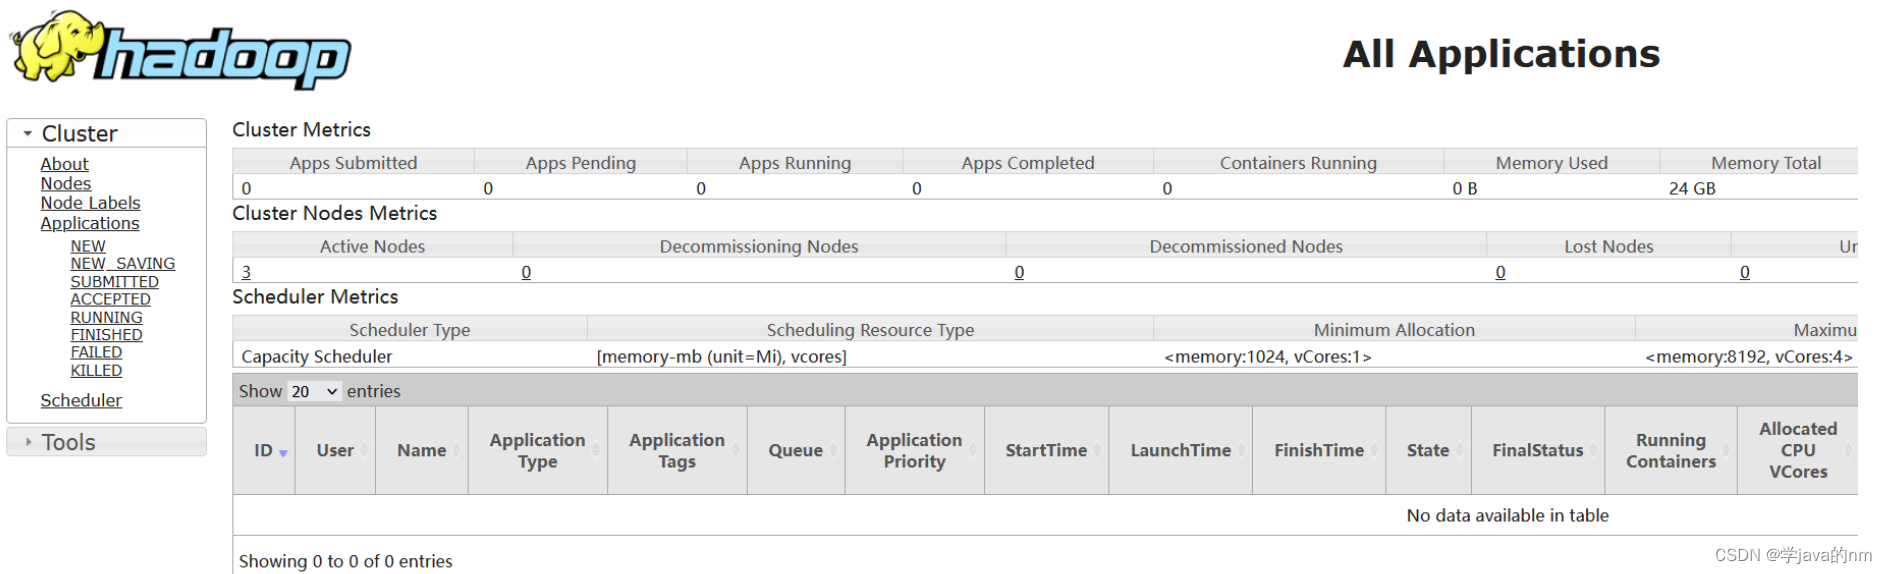This screenshot has height=574, width=1887.
Task: Click the Decommissioning Nodes header
Action: coord(758,246)
